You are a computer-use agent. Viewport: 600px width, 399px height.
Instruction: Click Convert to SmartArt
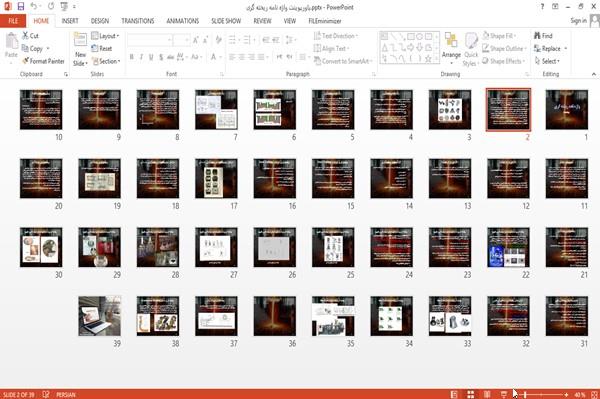[x=343, y=61]
